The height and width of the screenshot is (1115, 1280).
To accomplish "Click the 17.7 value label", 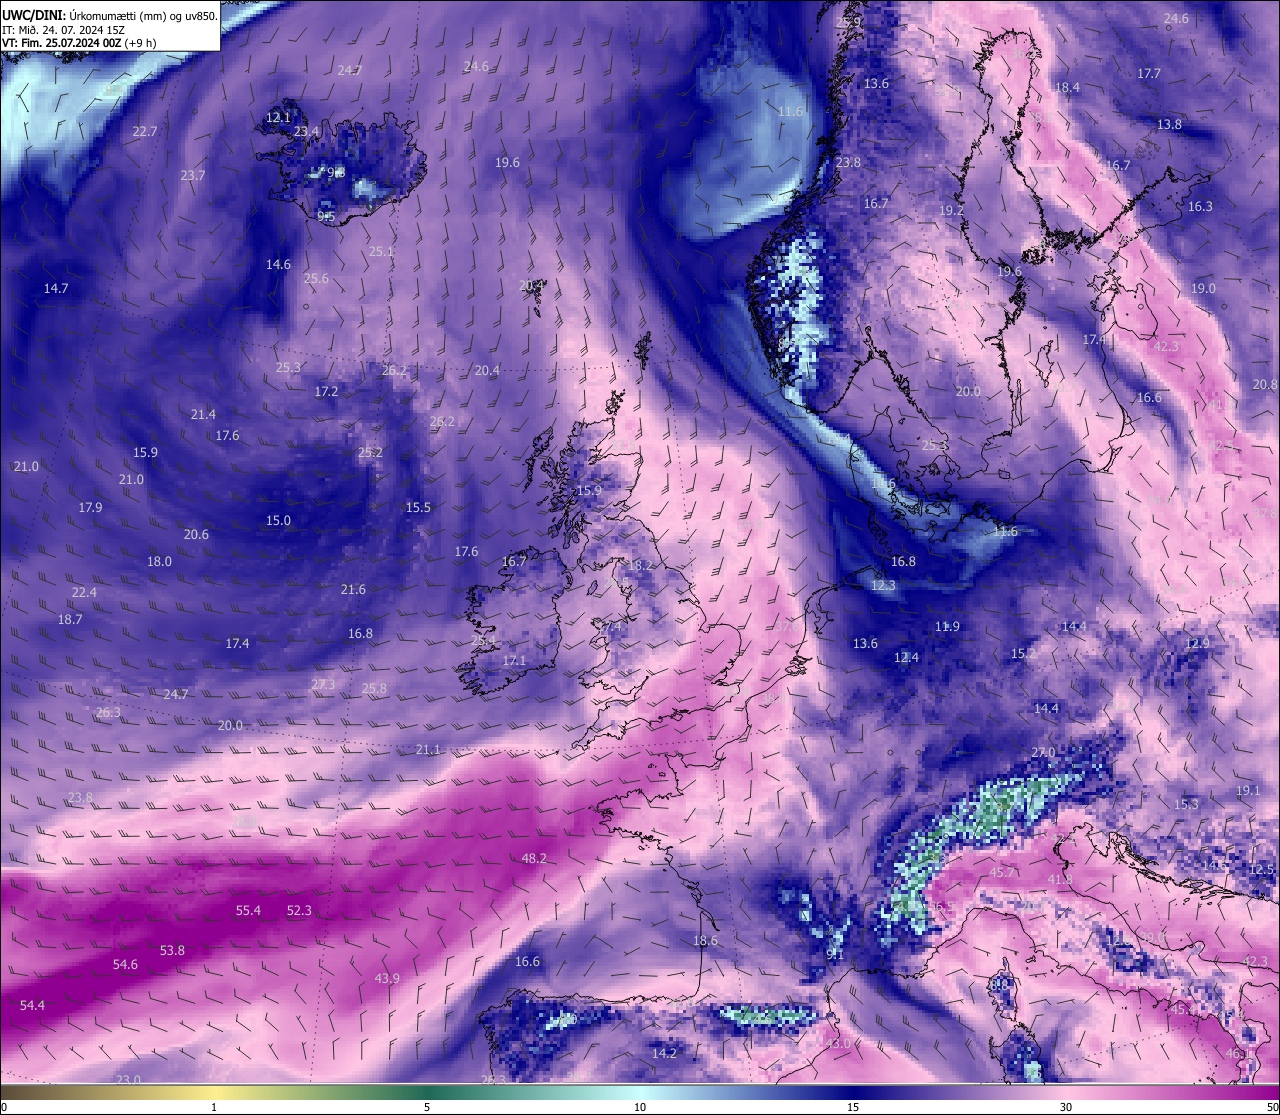I will (1149, 73).
